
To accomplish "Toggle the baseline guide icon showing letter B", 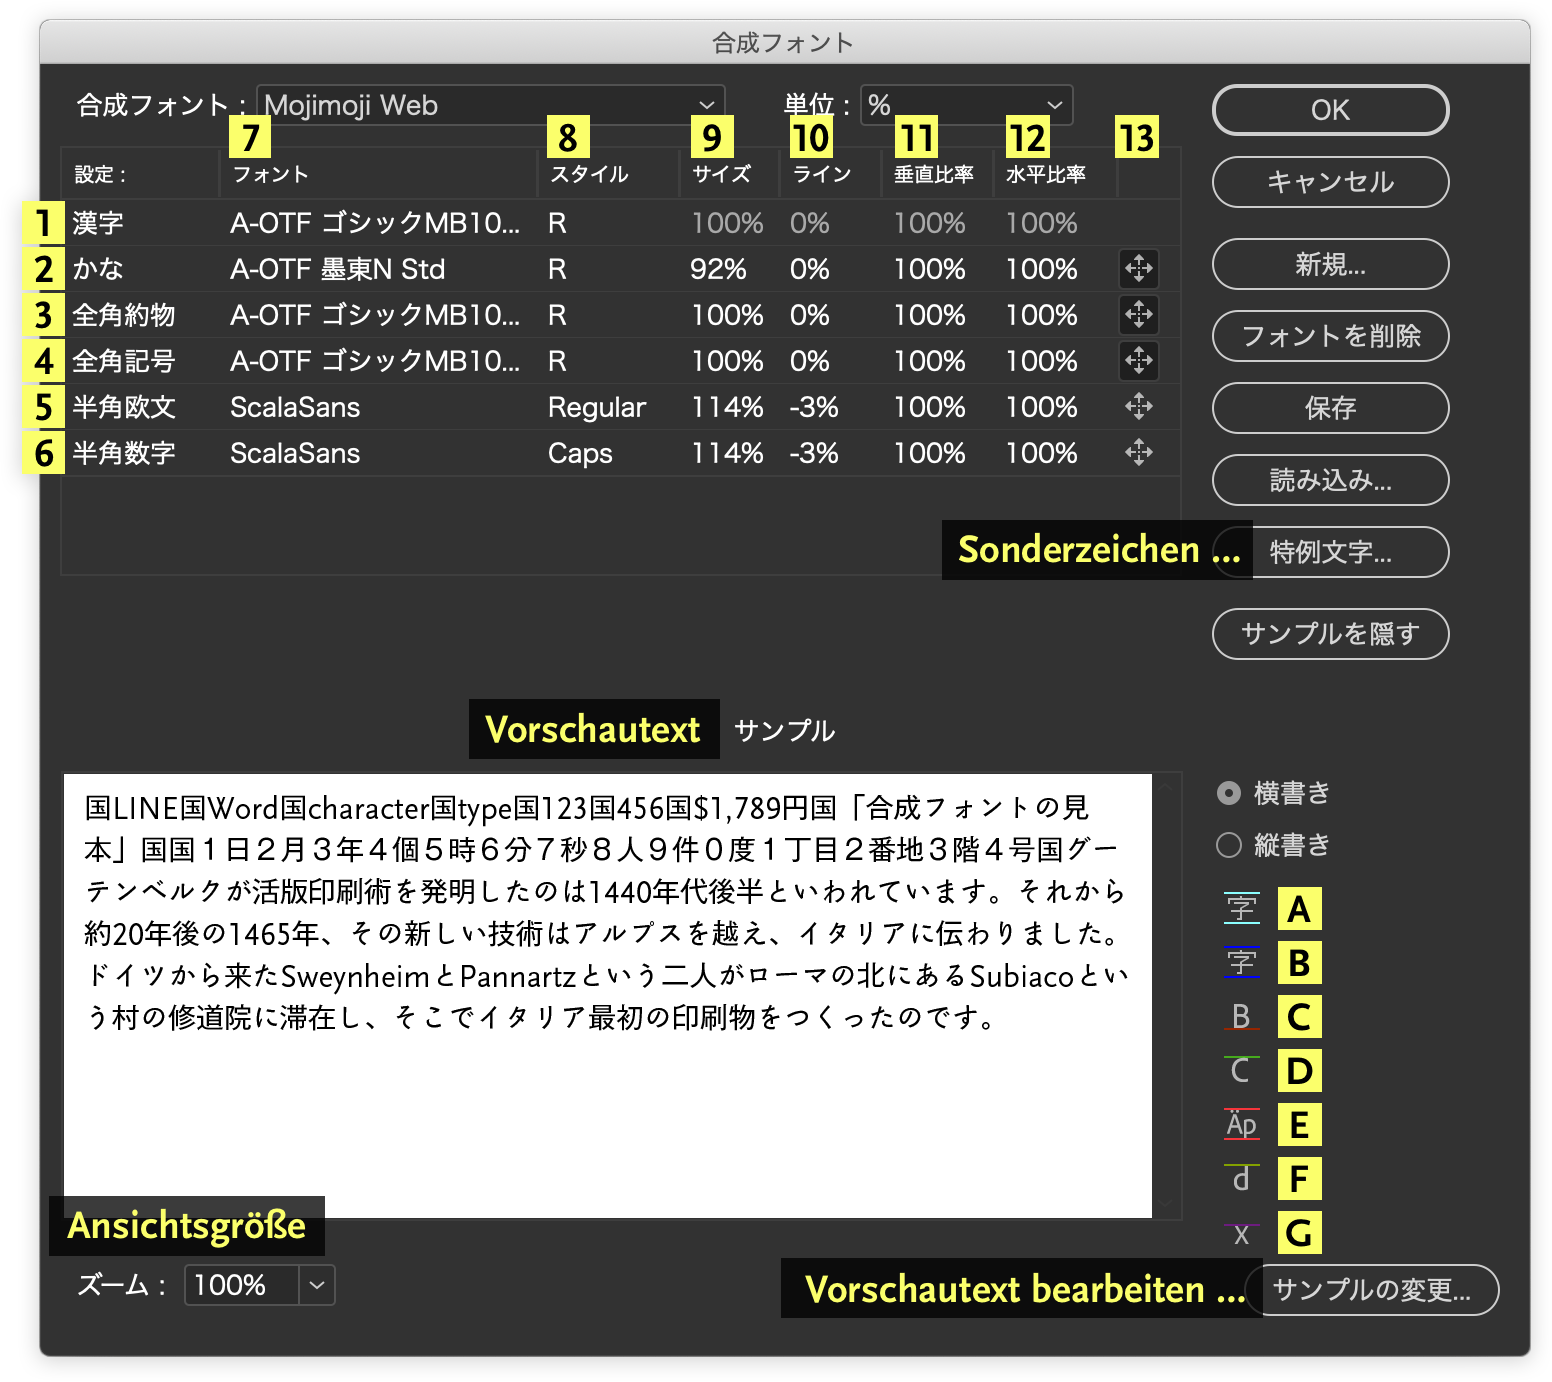I will coord(1241,1016).
